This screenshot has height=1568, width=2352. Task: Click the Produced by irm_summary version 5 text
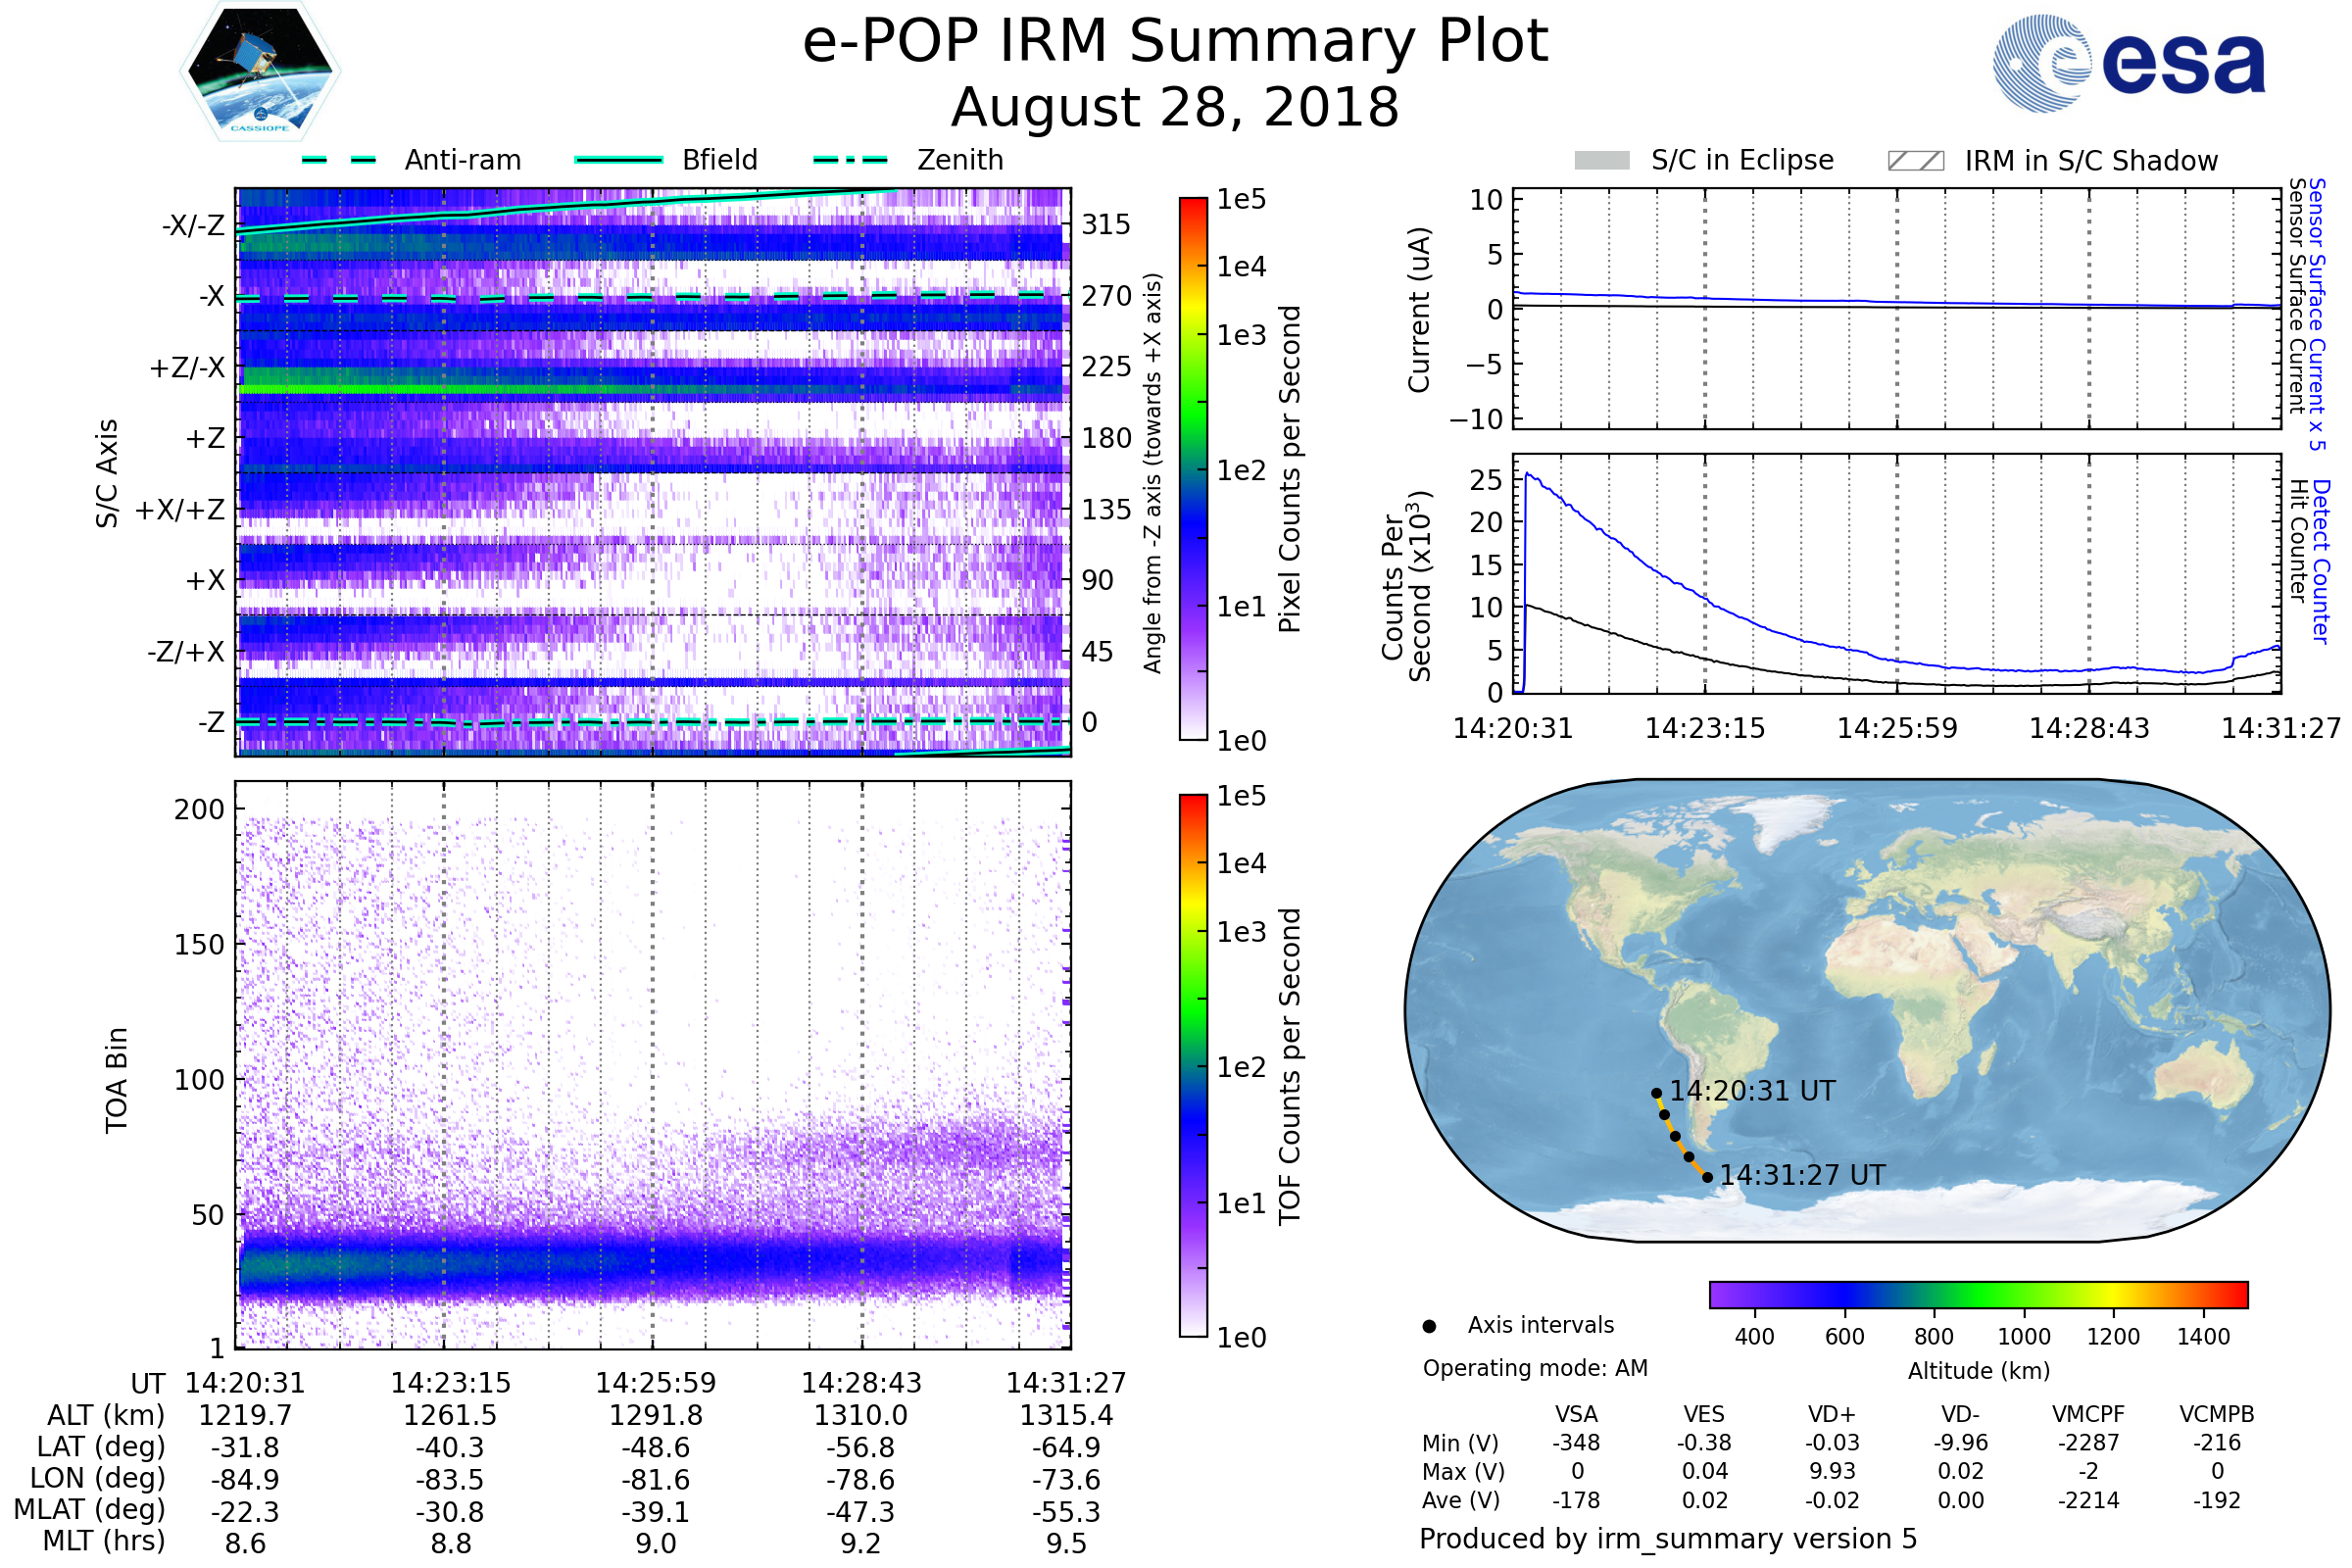[x=1668, y=1539]
